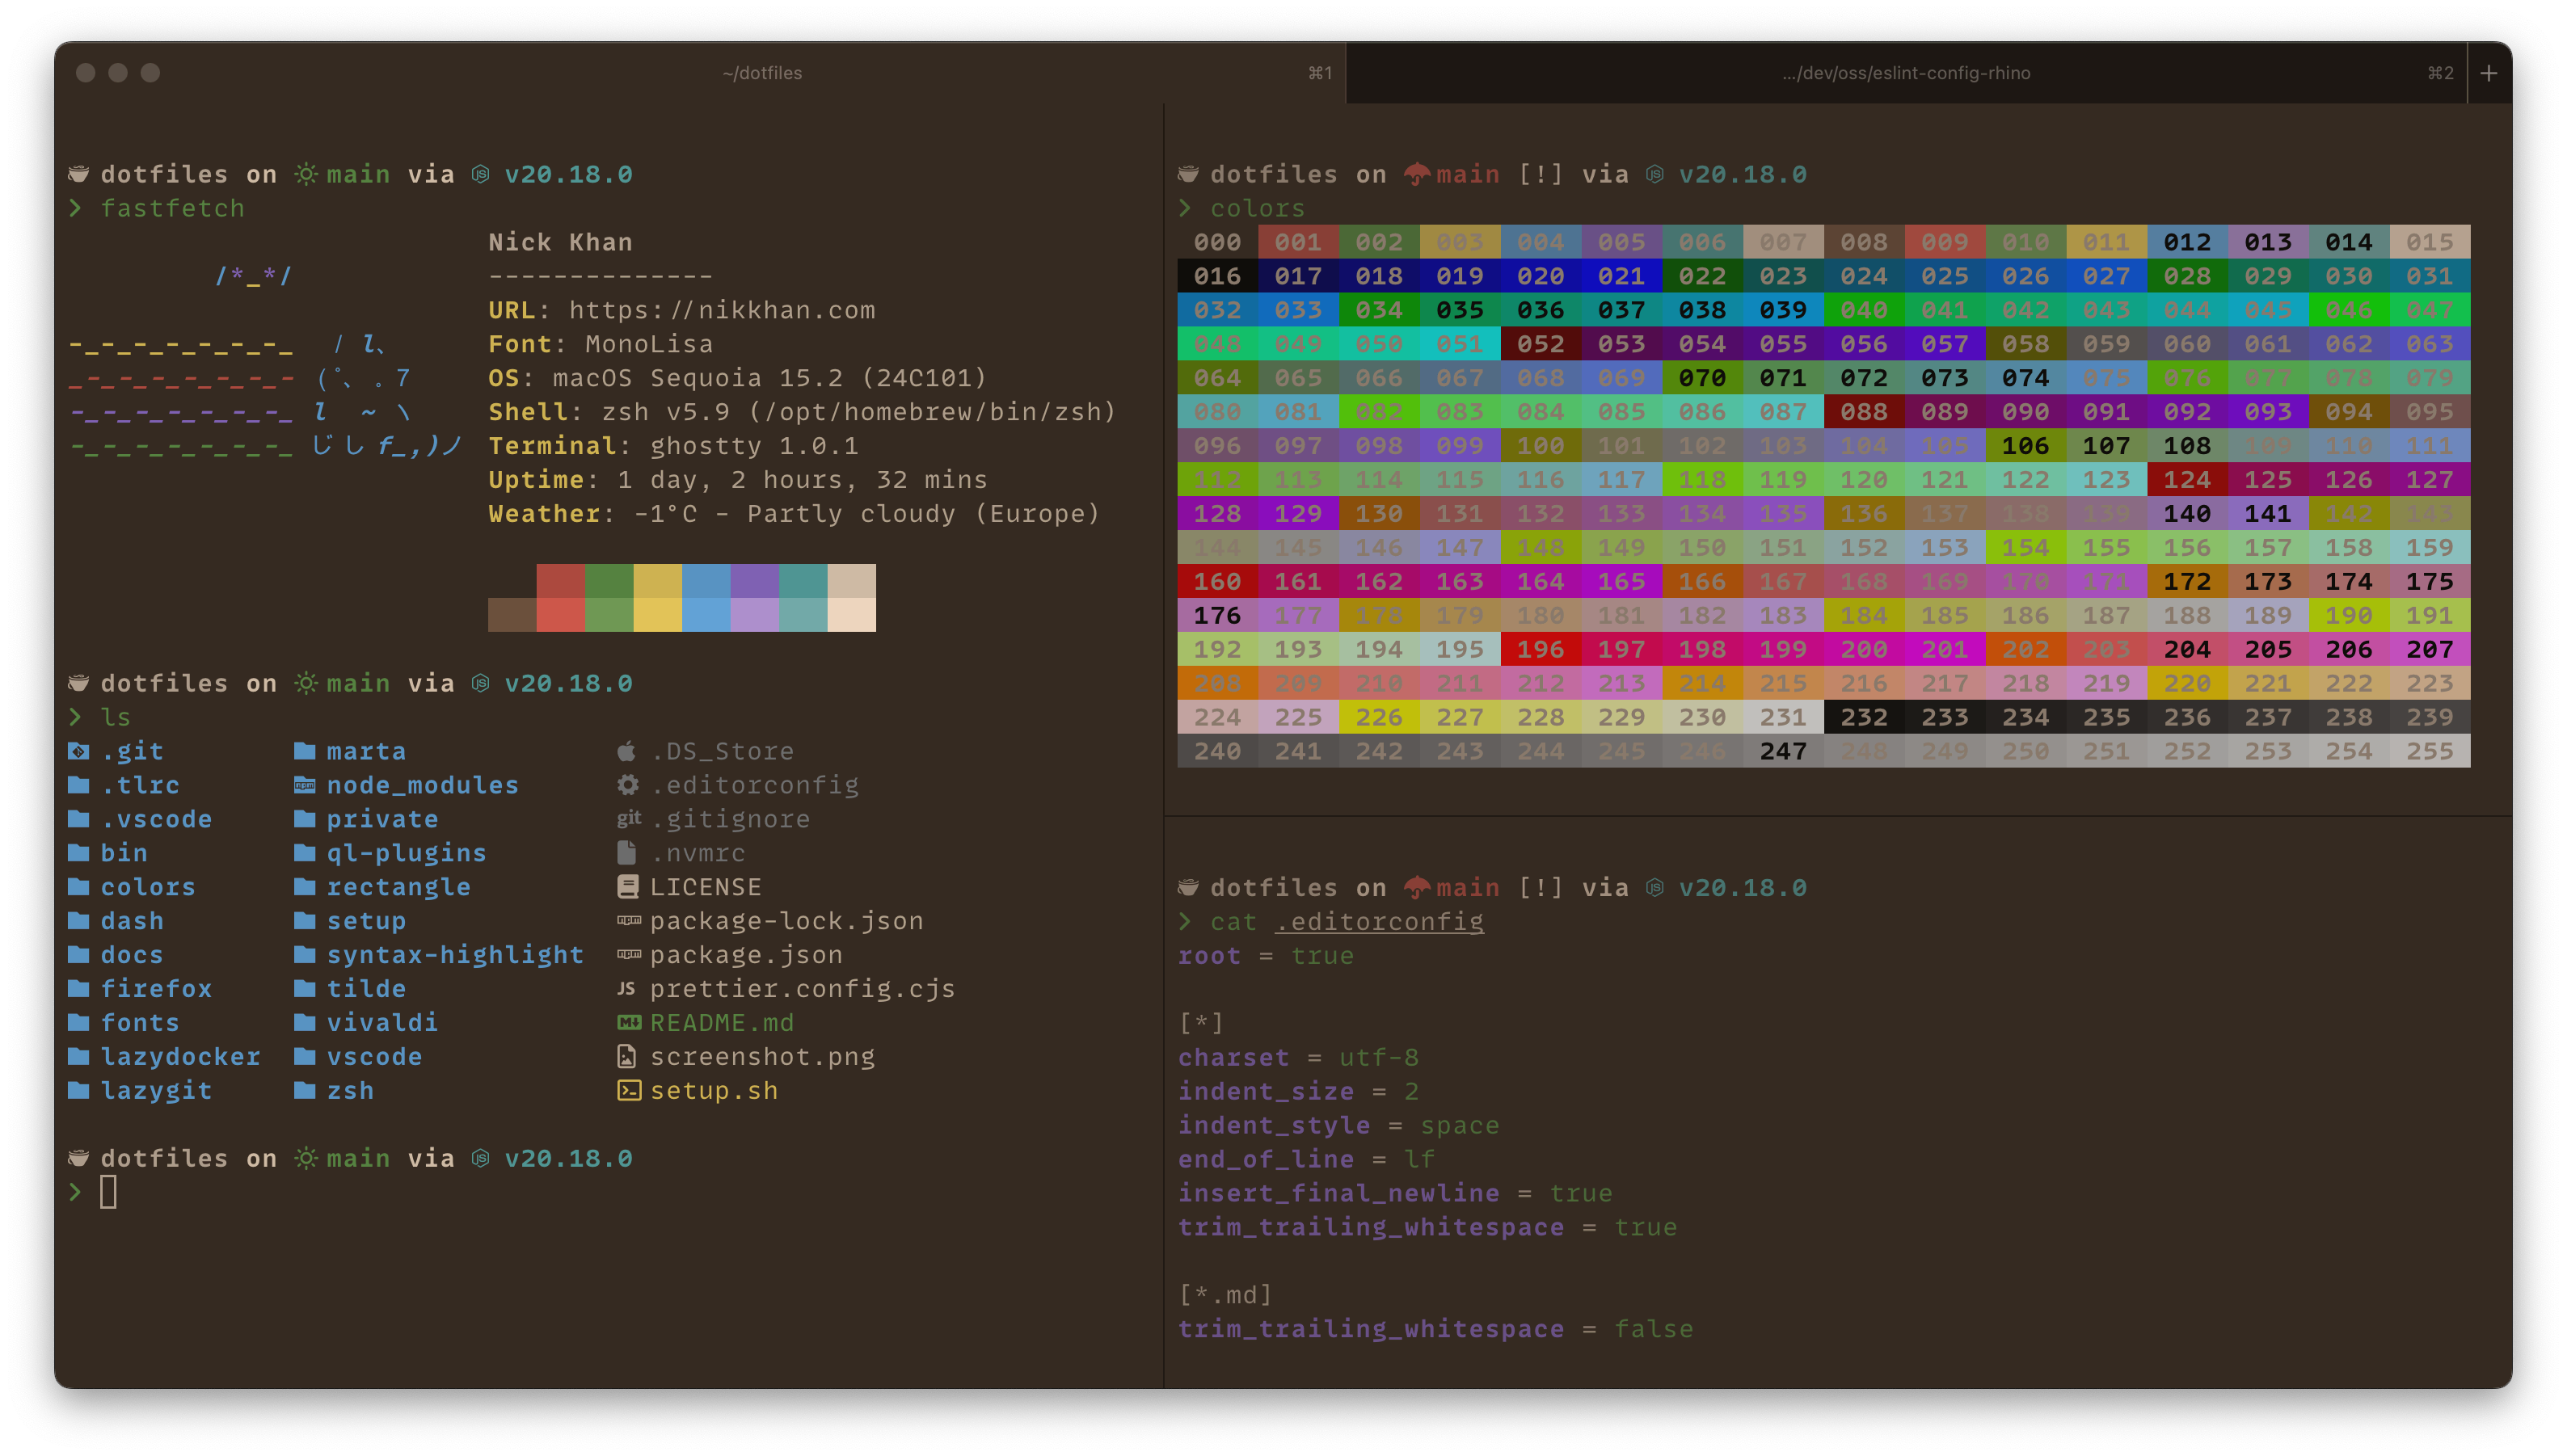Click color cell 196 in the colors table
The height and width of the screenshot is (1456, 2567).
point(1540,650)
